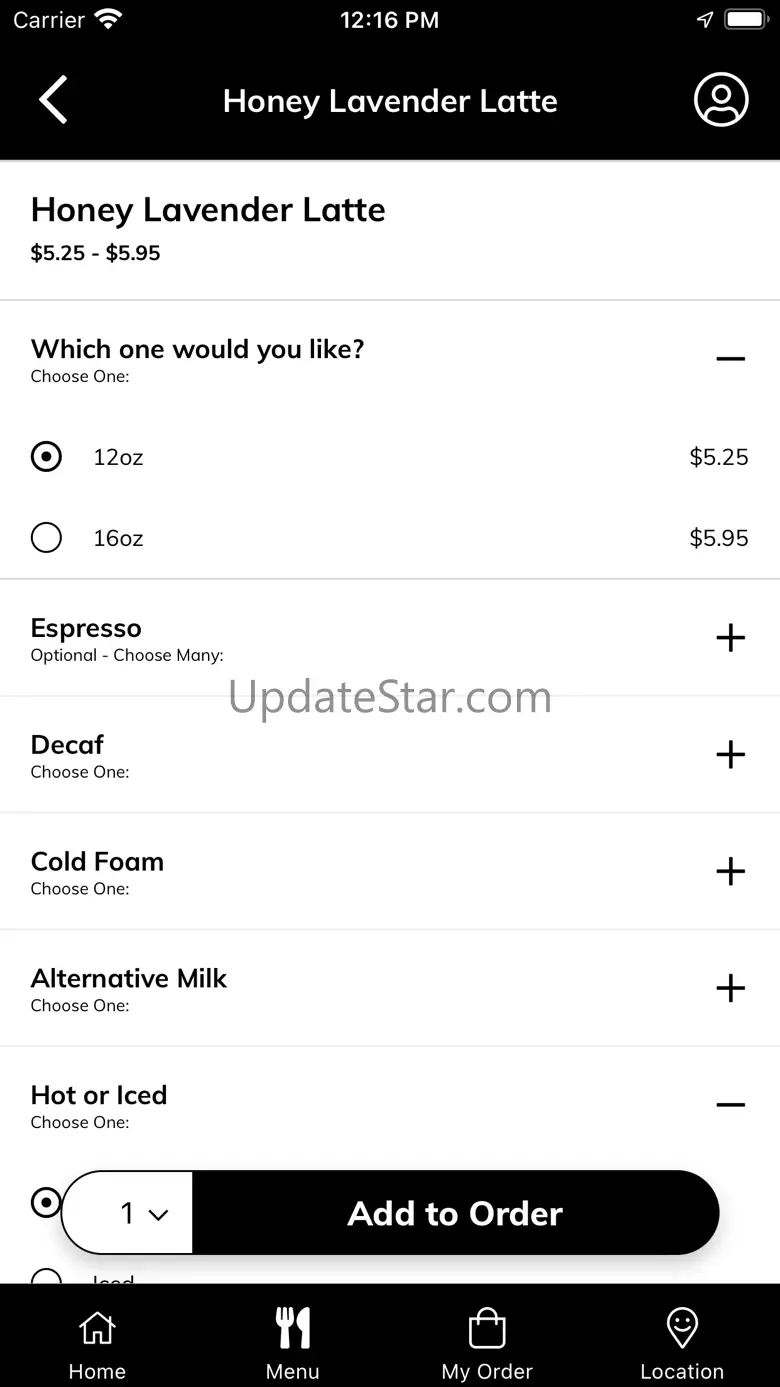Tap the back arrow icon
The height and width of the screenshot is (1387, 780).
[x=53, y=100]
